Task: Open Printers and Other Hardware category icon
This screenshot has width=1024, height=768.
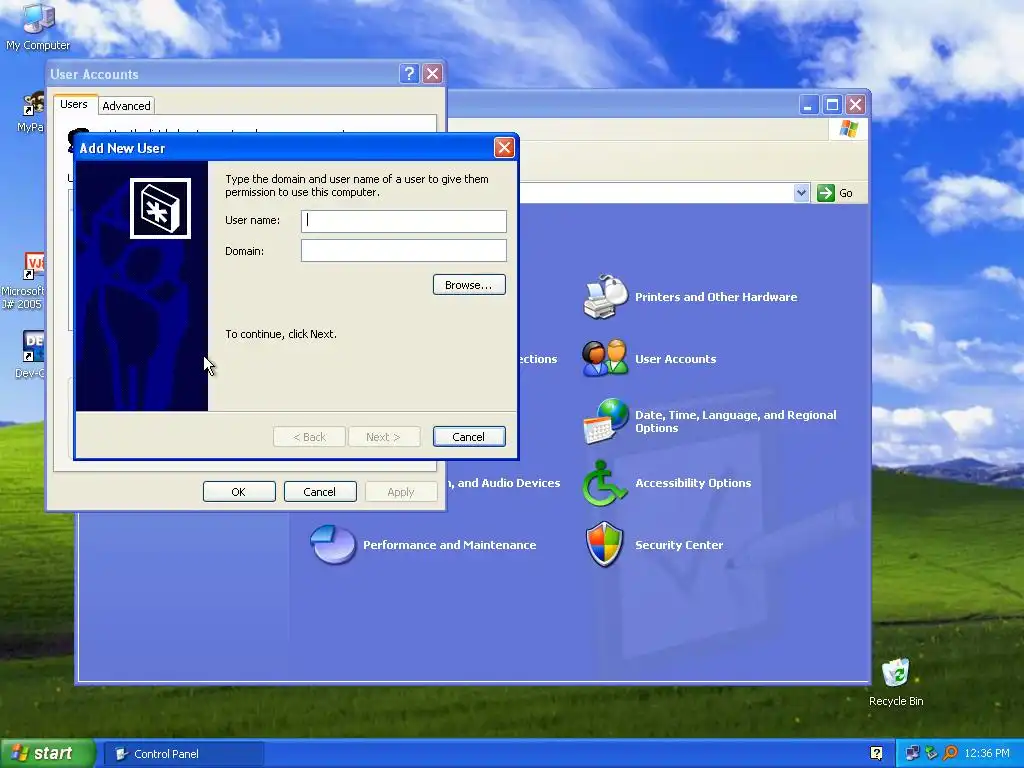Action: point(605,297)
